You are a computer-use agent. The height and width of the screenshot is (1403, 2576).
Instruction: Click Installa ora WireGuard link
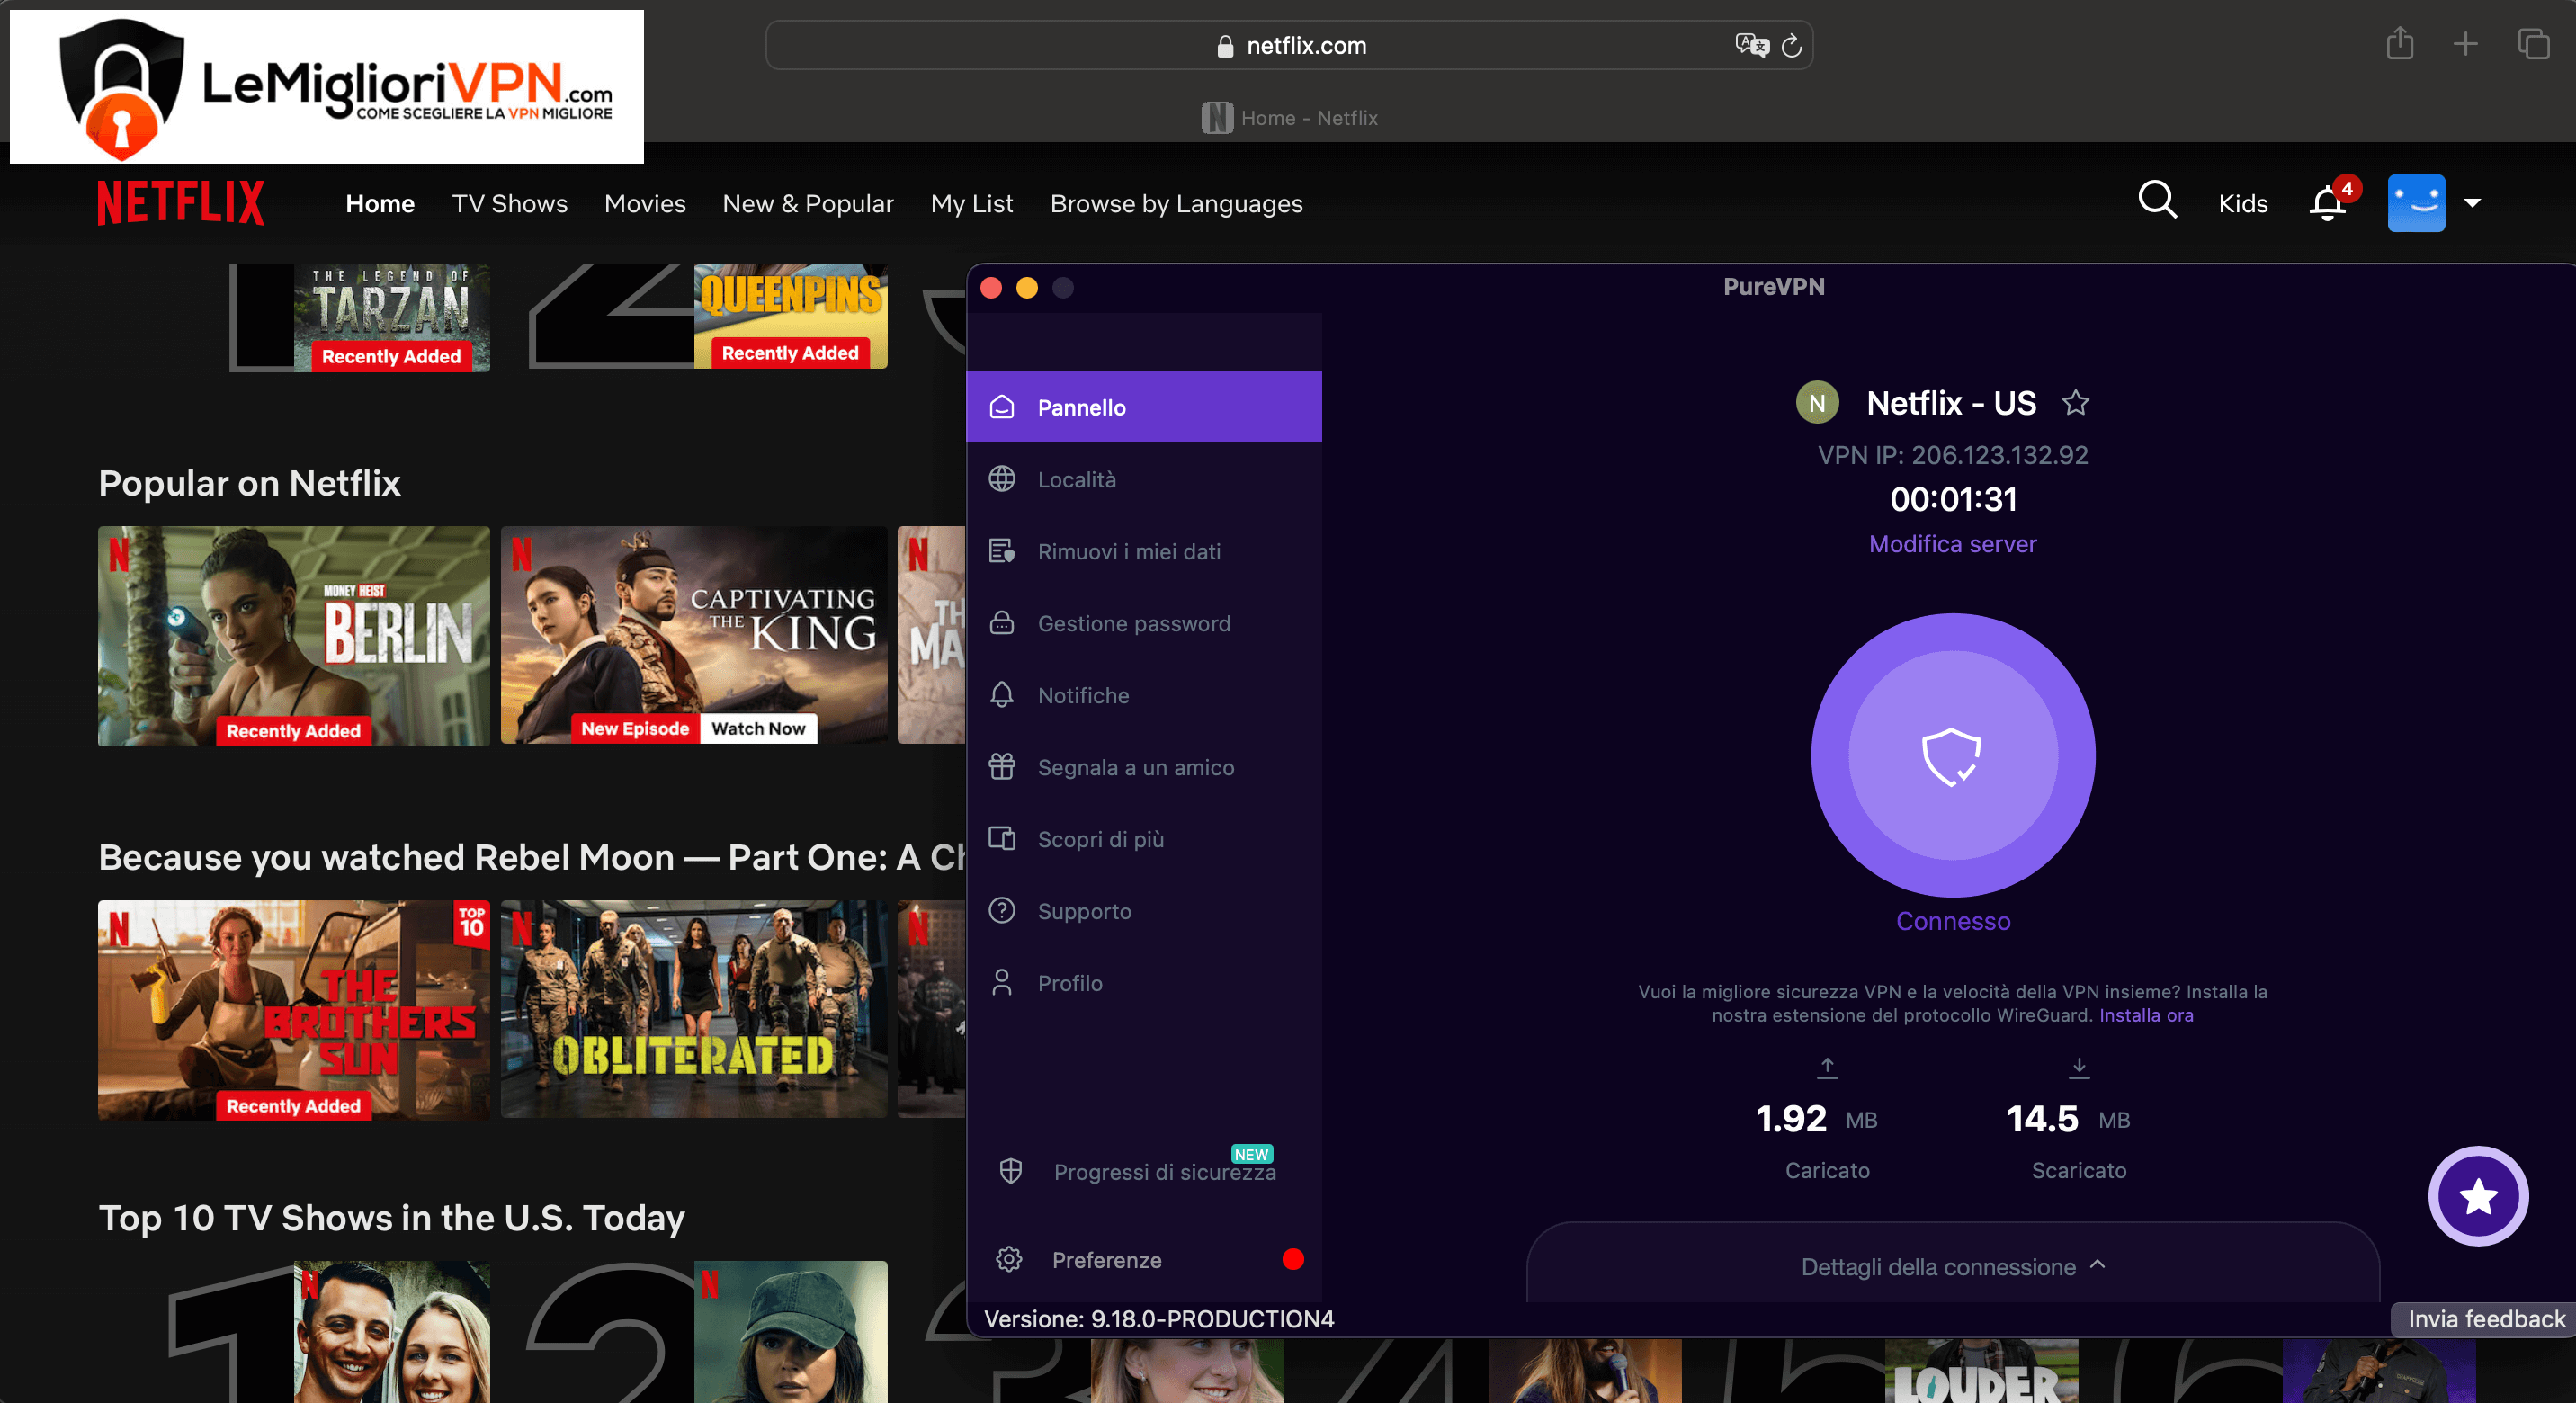pos(2146,1015)
